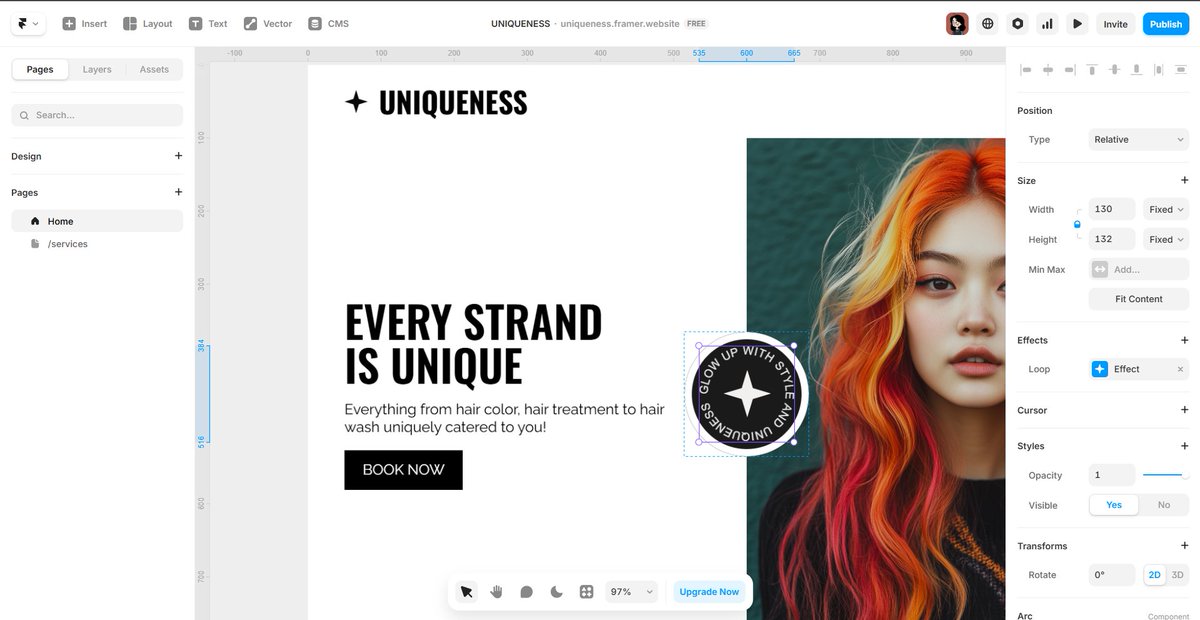Click the Rotate value field 0°
The image size is (1200, 620).
point(1112,575)
